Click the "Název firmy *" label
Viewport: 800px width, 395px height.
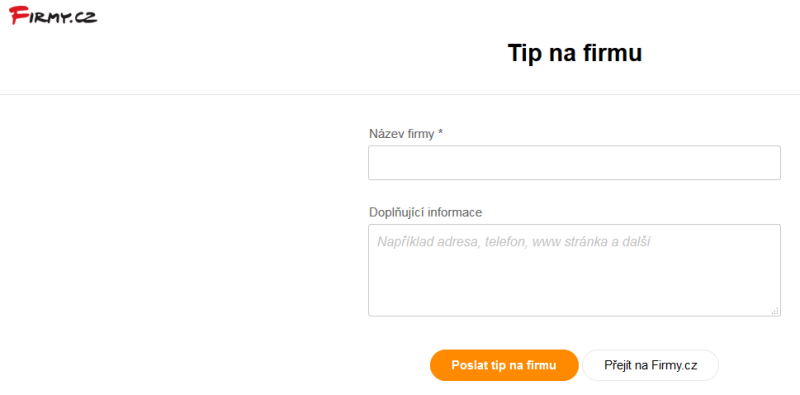(x=406, y=134)
